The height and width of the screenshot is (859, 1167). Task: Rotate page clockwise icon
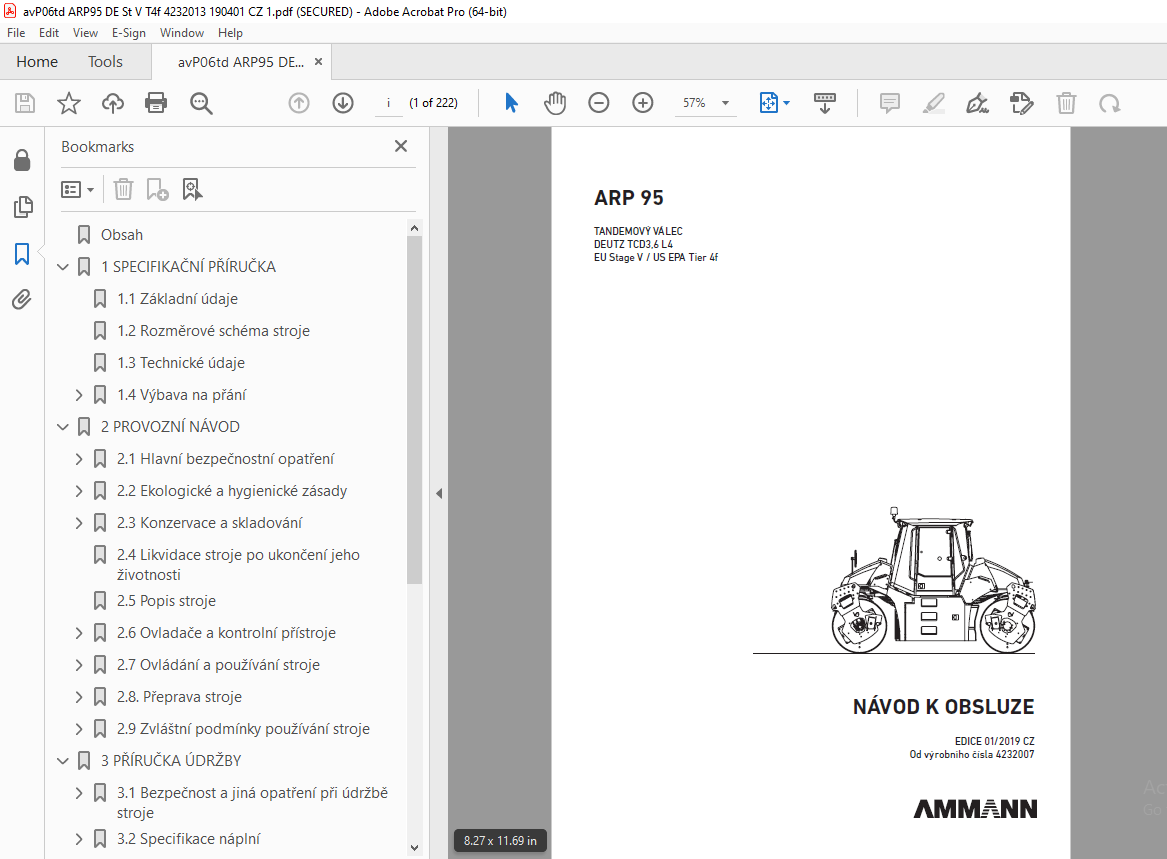(x=1110, y=103)
